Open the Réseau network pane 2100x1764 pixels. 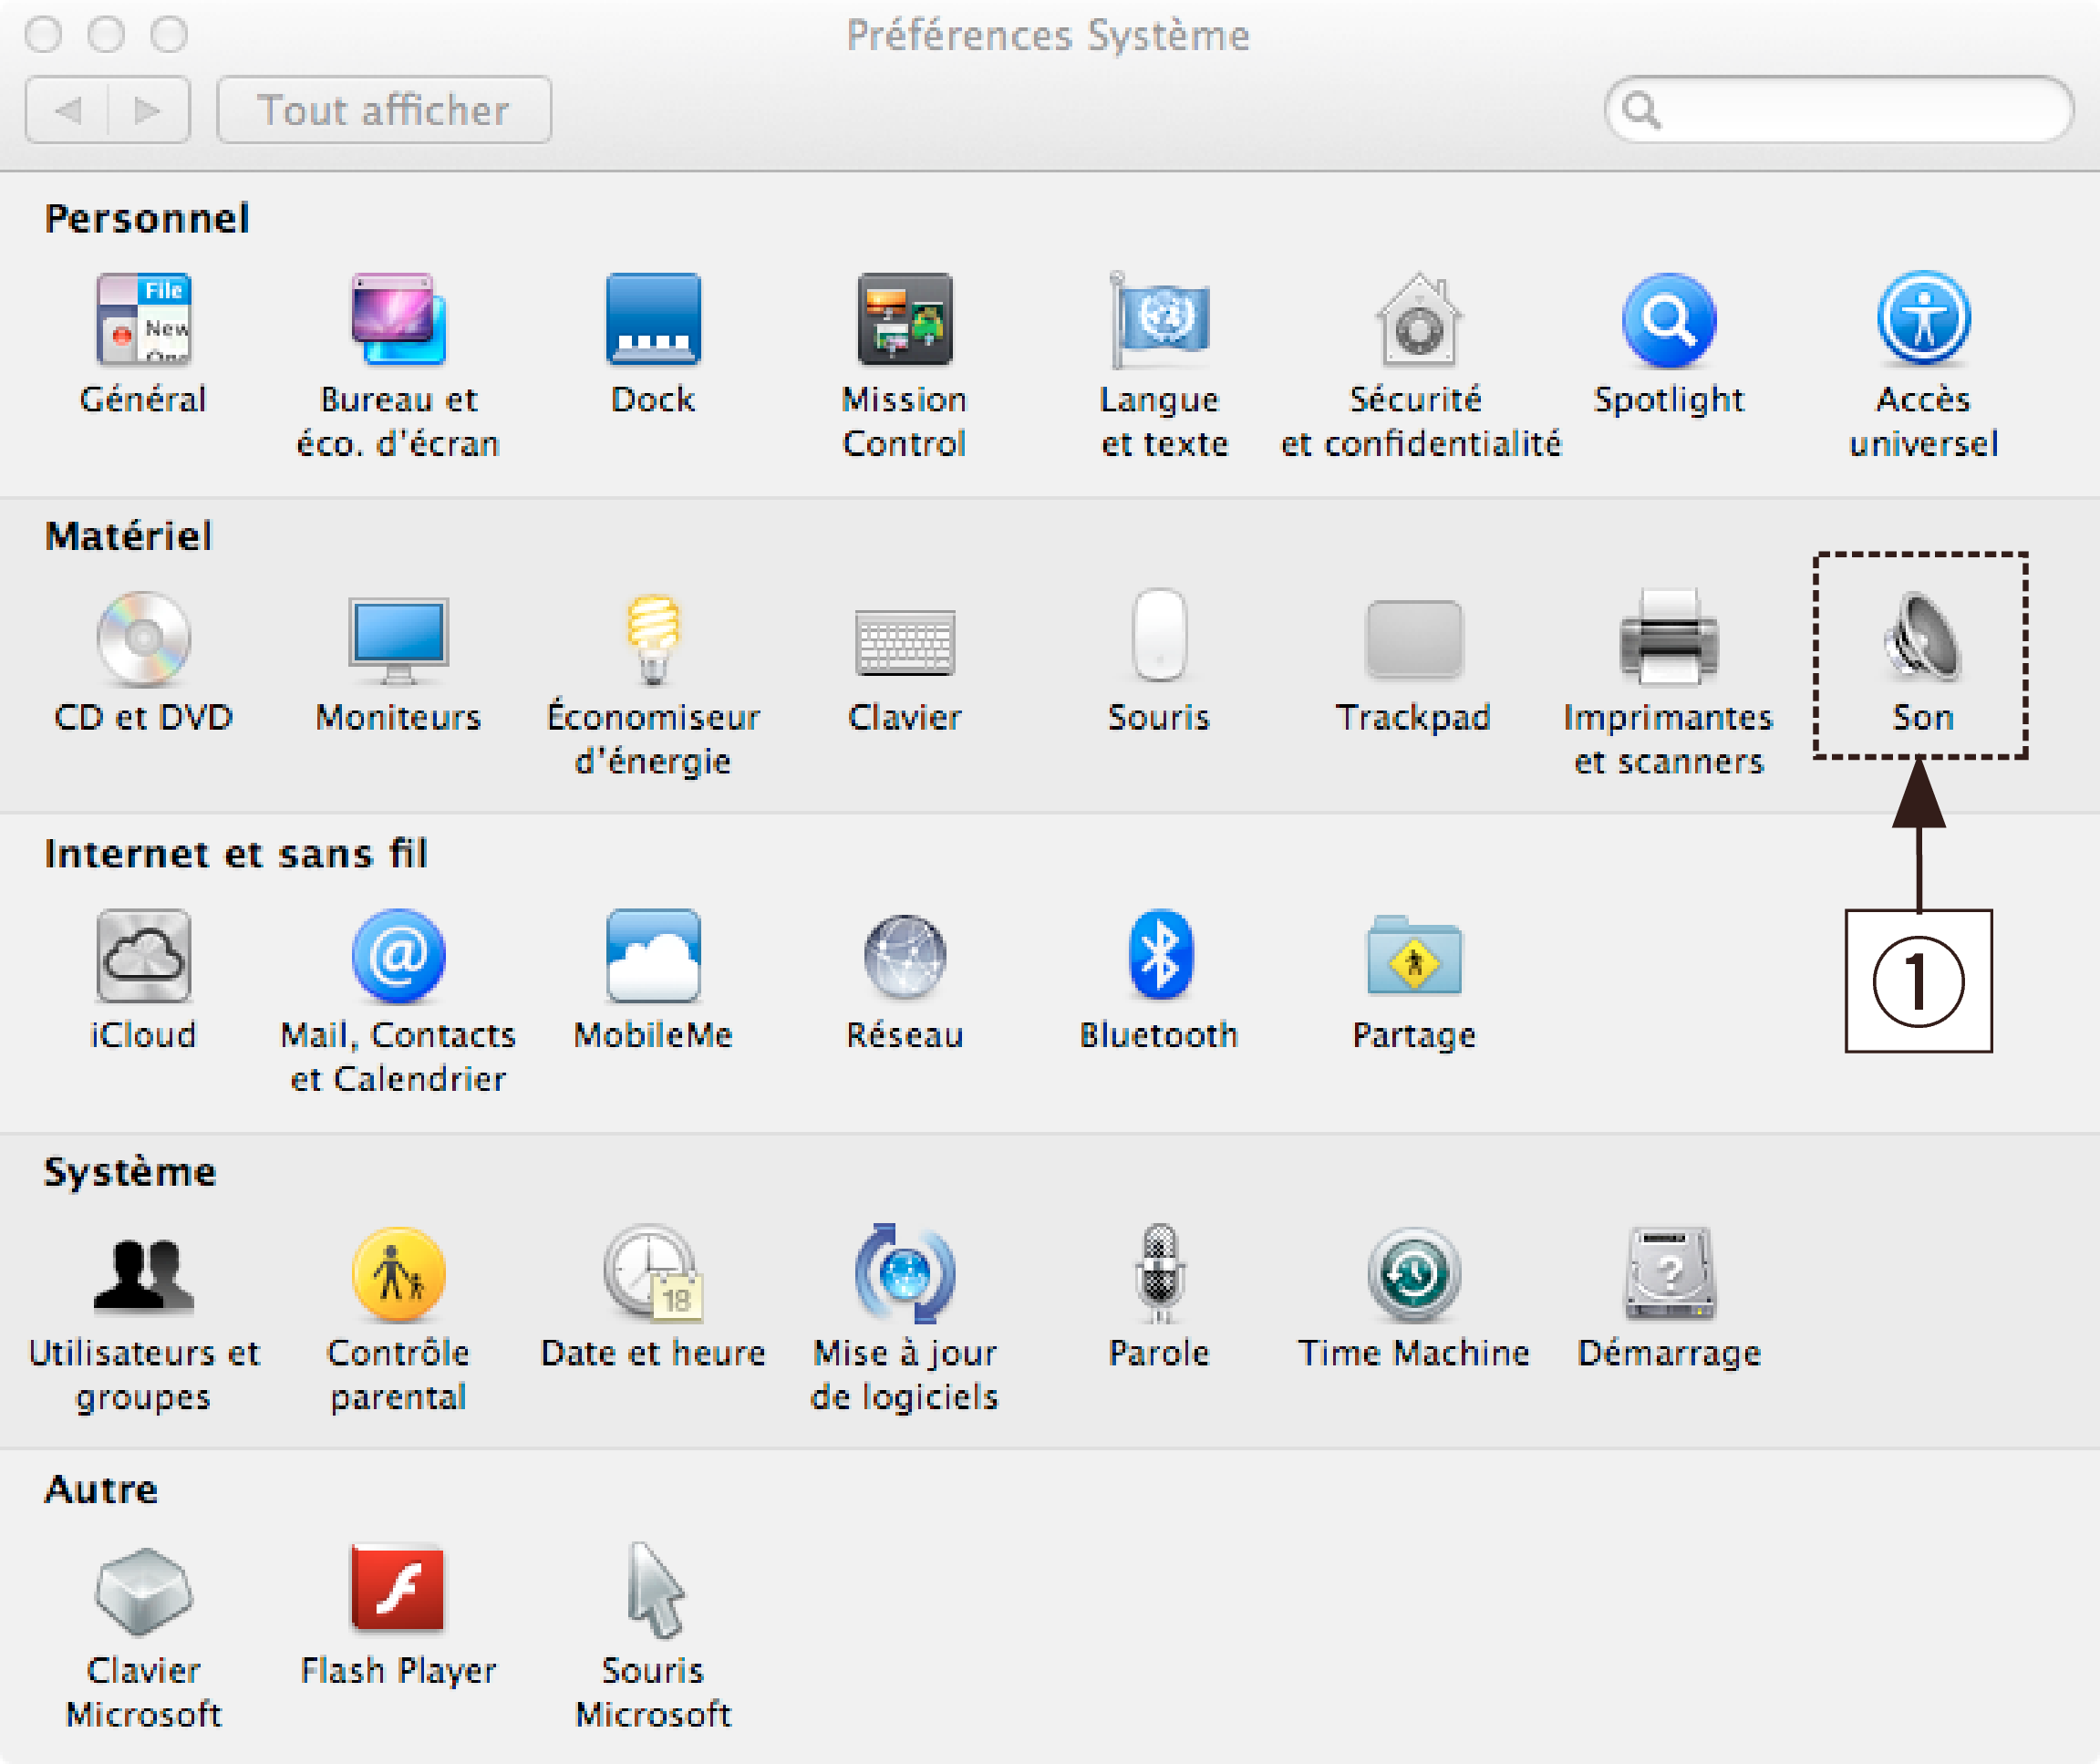(x=904, y=957)
